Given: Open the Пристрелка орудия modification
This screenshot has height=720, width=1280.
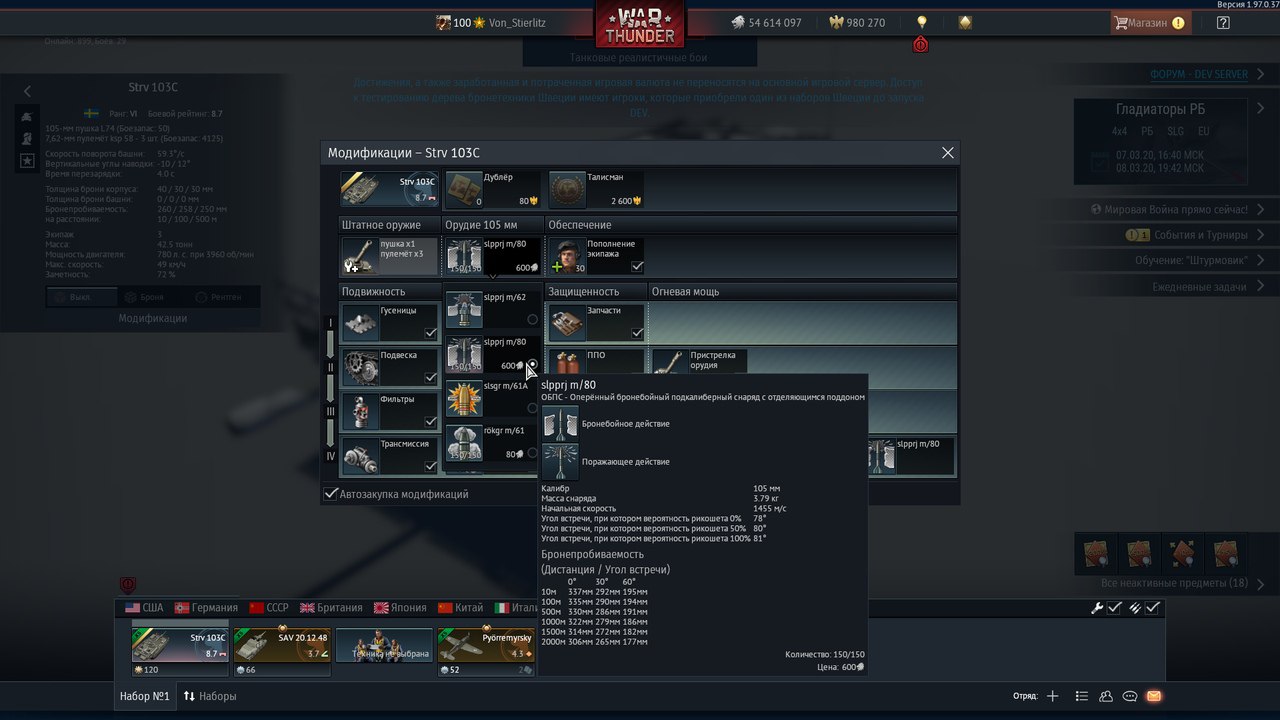Looking at the screenshot, I should click(700, 360).
